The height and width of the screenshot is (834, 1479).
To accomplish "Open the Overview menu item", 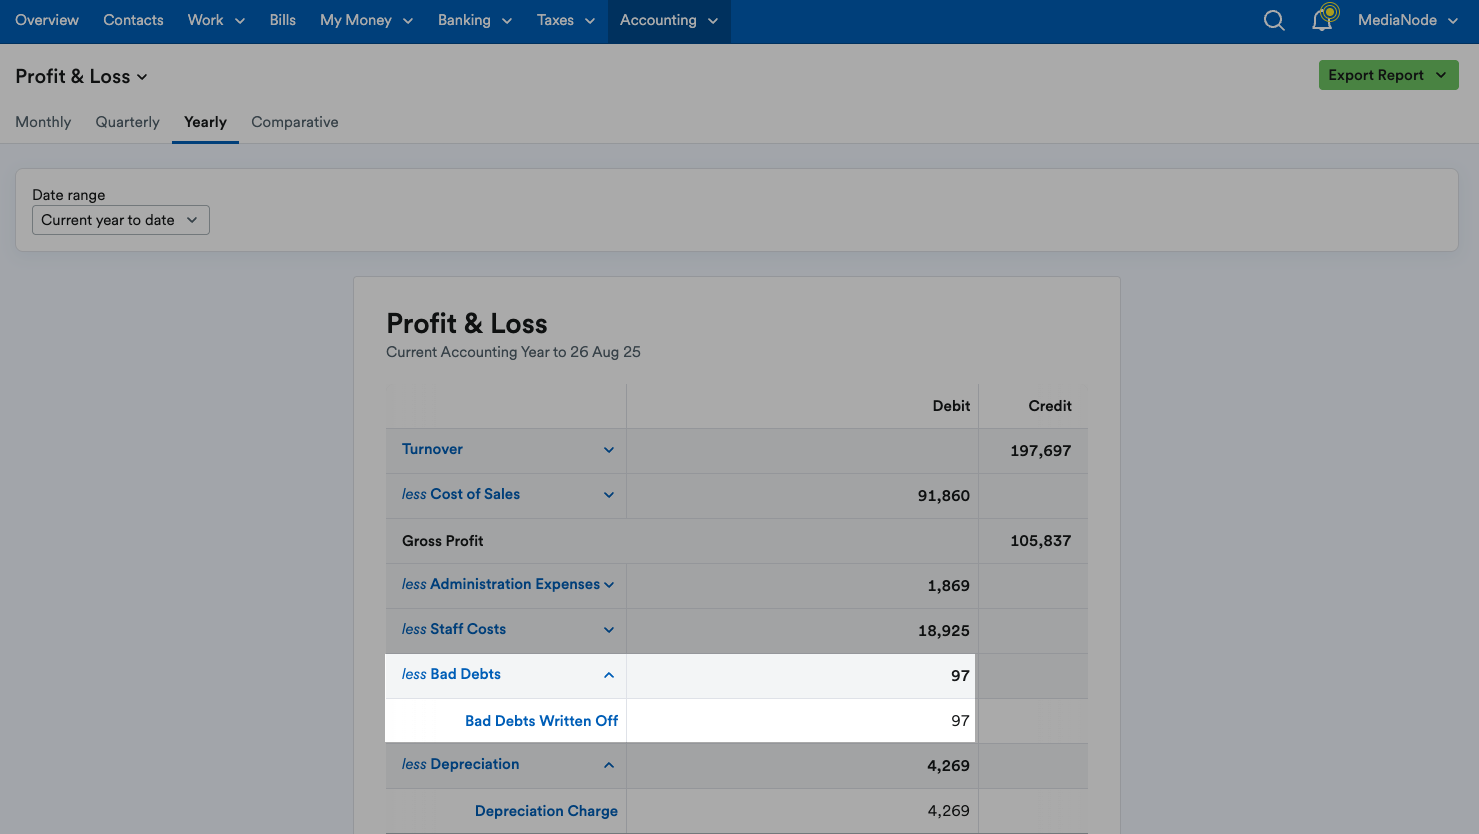I will coord(47,20).
